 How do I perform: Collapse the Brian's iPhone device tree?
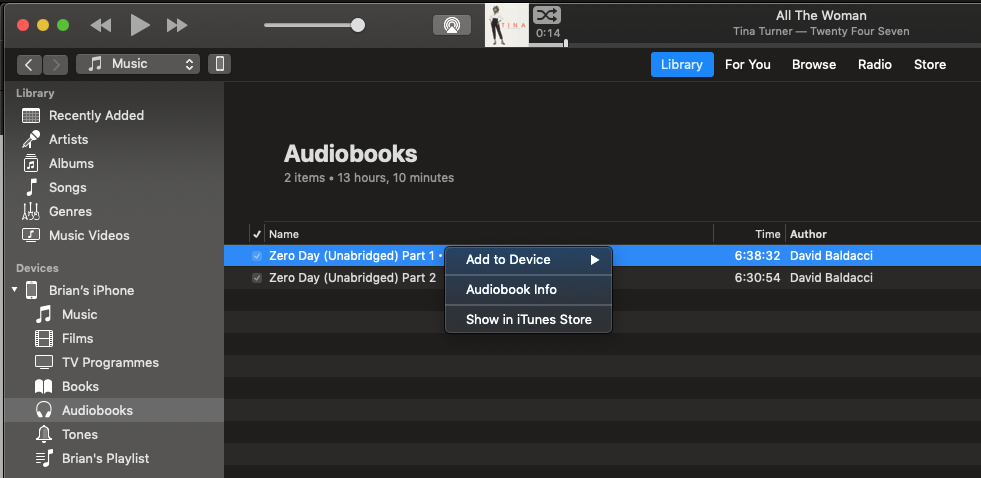[x=15, y=290]
